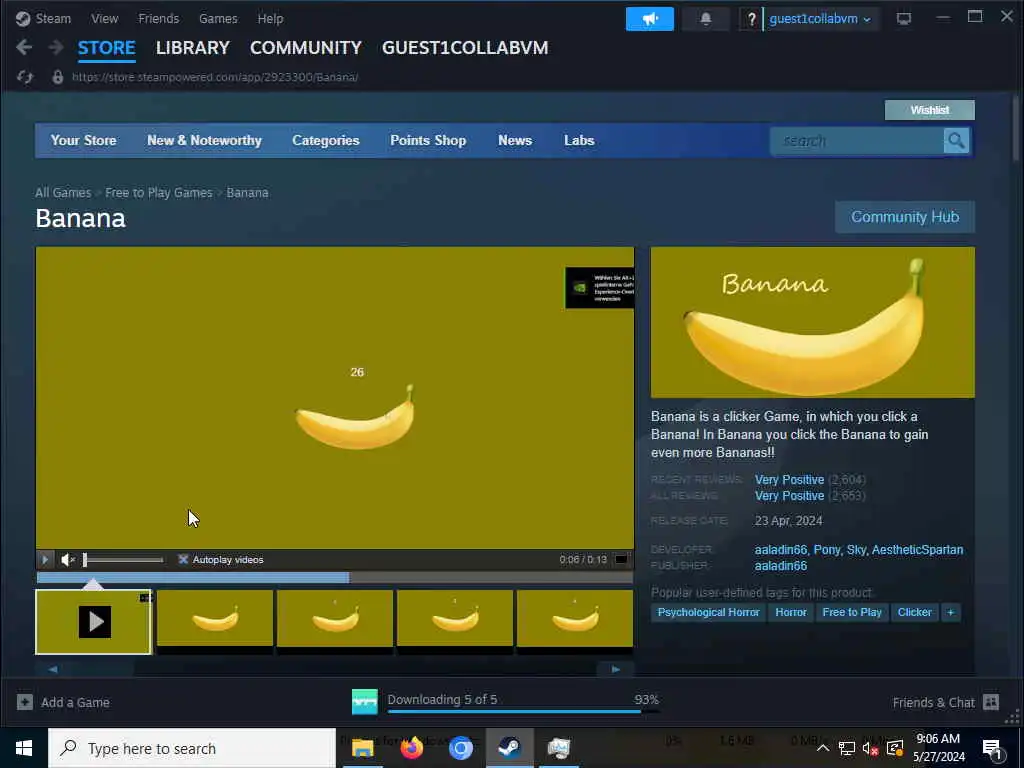Open the News store link
1024x768 pixels.
[x=515, y=140]
